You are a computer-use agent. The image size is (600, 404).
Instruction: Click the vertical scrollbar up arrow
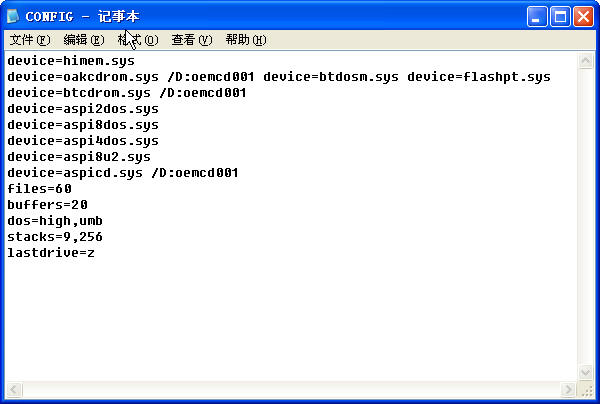[586, 60]
